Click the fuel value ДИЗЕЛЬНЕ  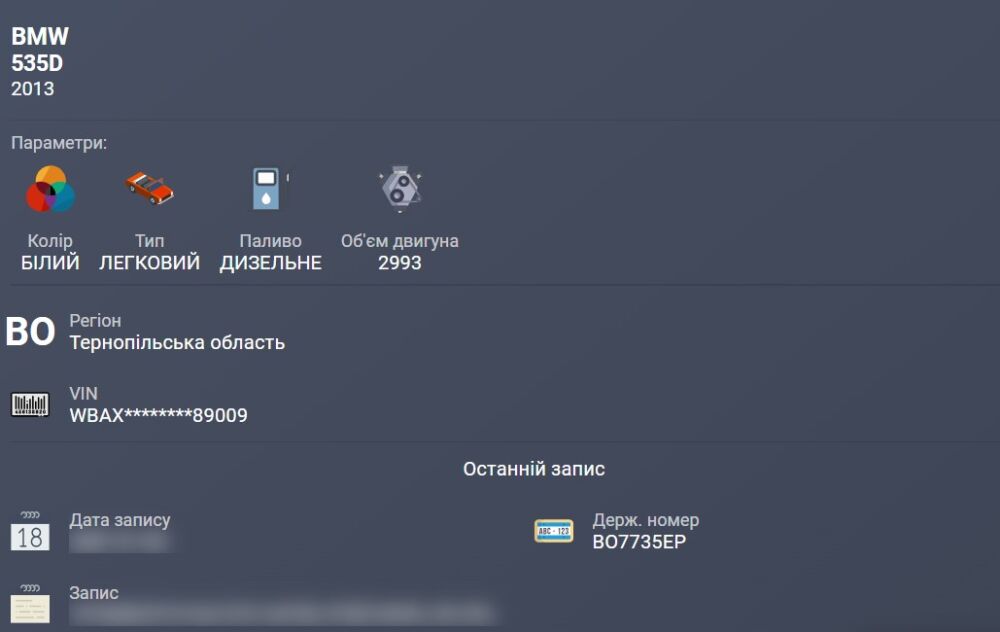270,263
